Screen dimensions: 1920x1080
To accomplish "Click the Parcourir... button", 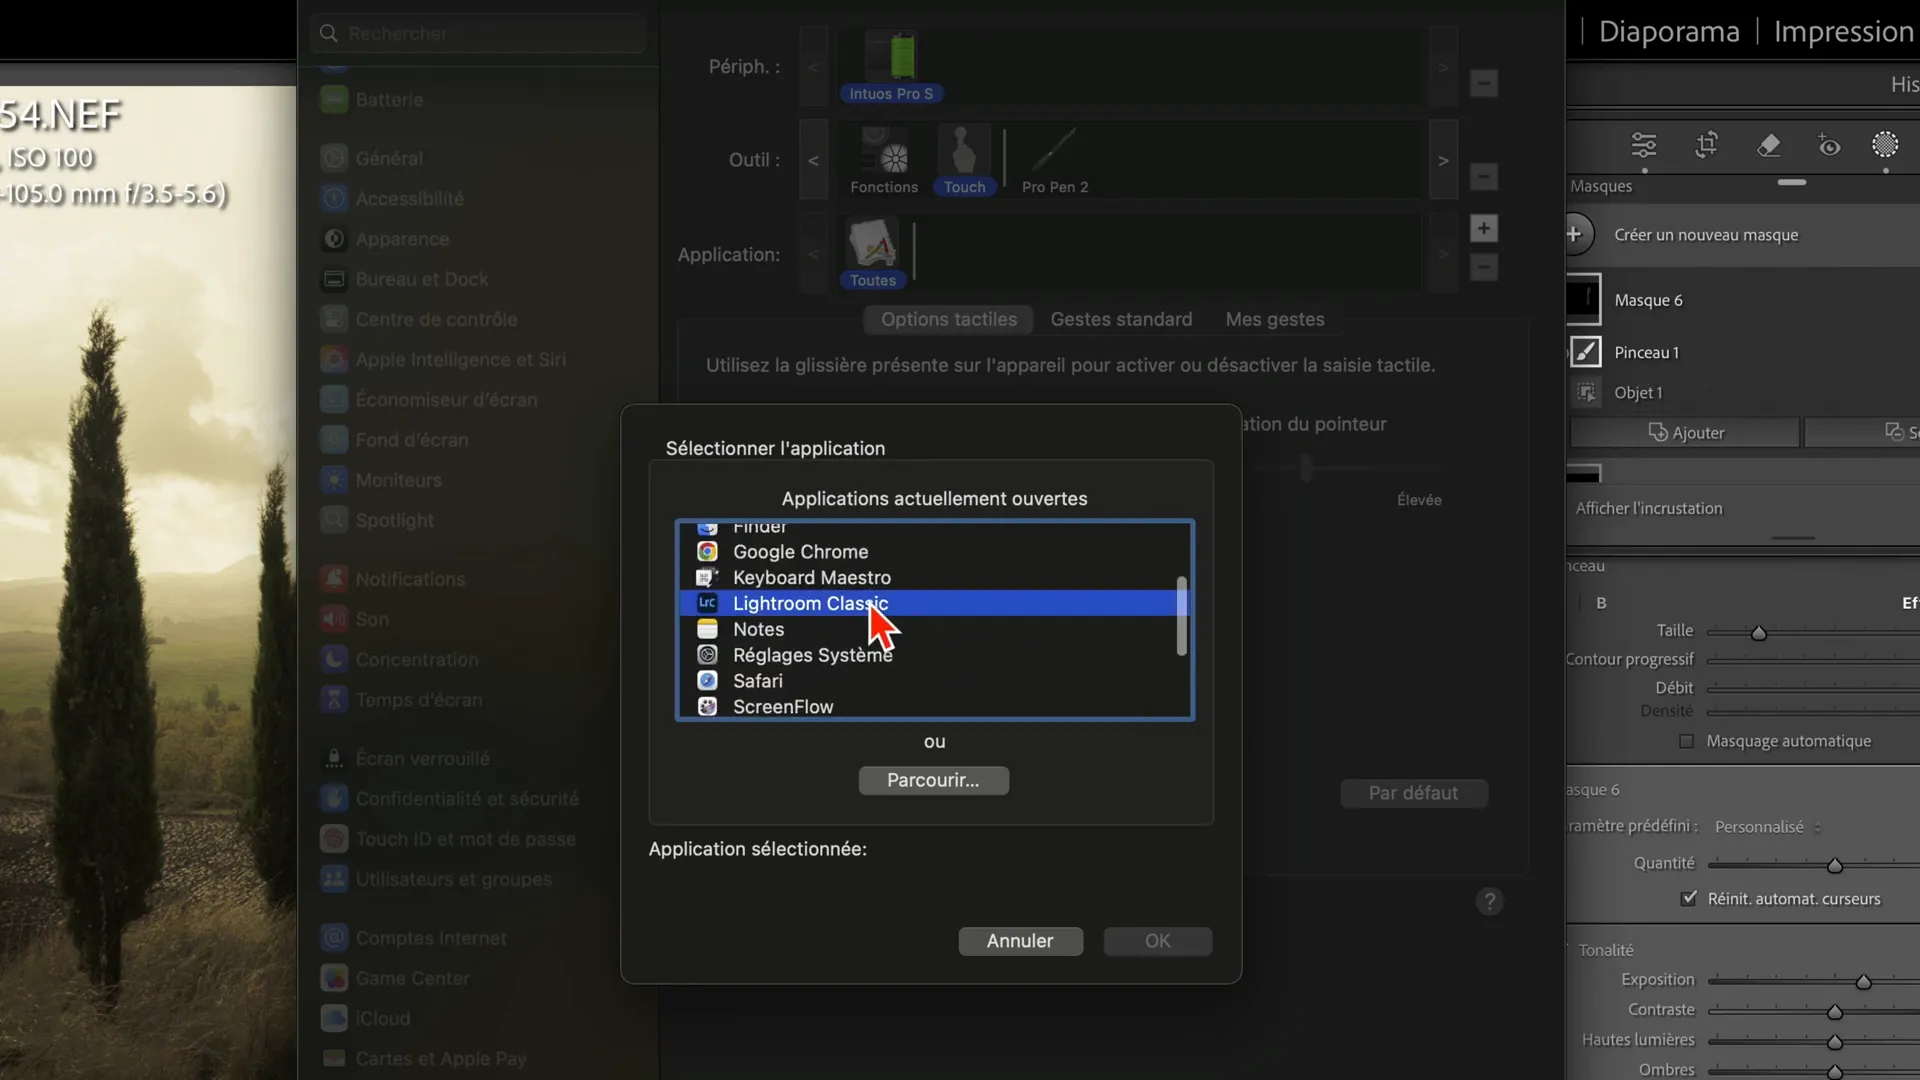I will 933,780.
